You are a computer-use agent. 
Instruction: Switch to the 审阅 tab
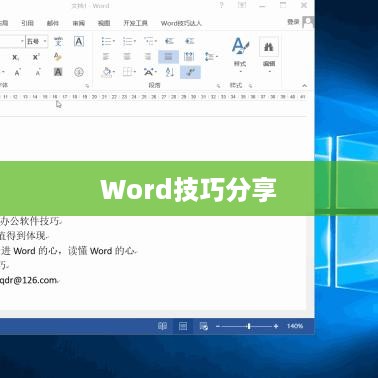[x=79, y=23]
